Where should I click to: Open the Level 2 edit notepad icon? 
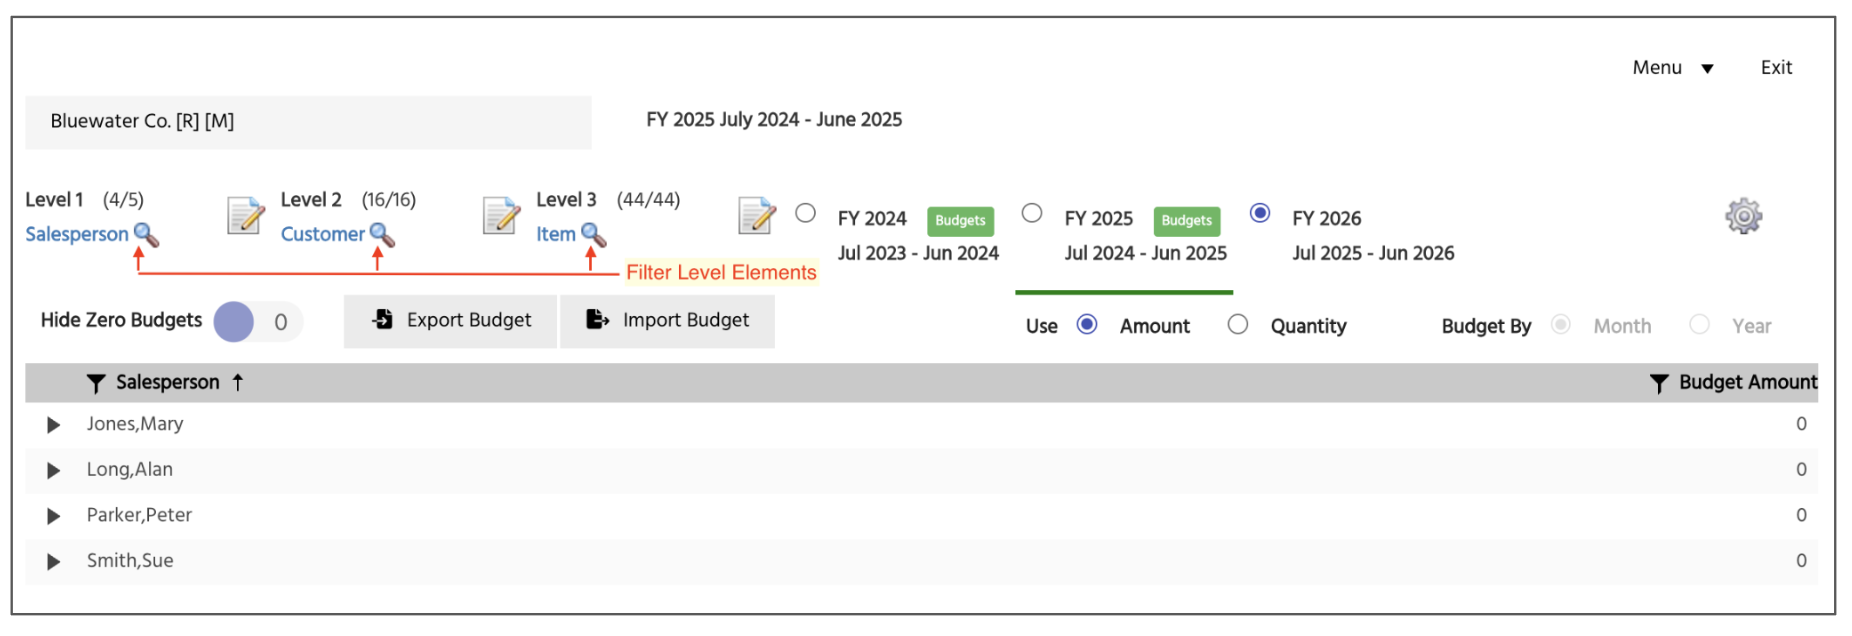(x=246, y=215)
